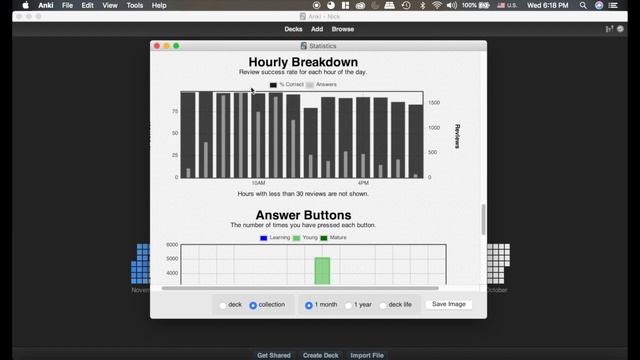640x360 pixels.
Task: Click the Hourly Breakdown heading
Action: (303, 62)
